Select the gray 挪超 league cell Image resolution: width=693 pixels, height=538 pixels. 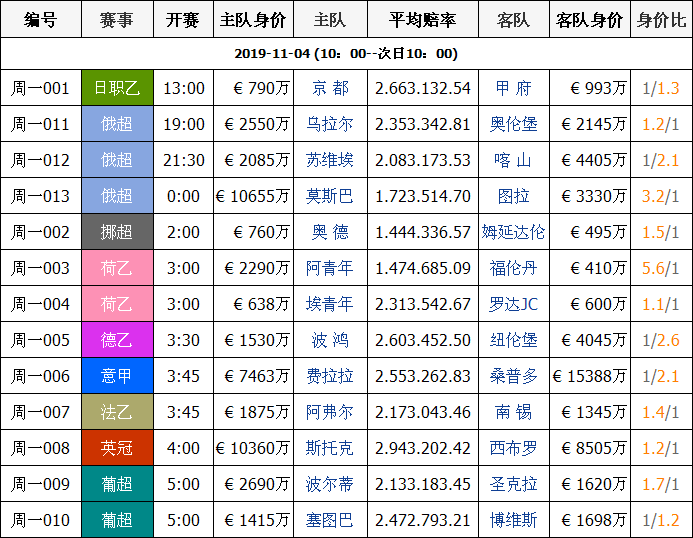[117, 232]
